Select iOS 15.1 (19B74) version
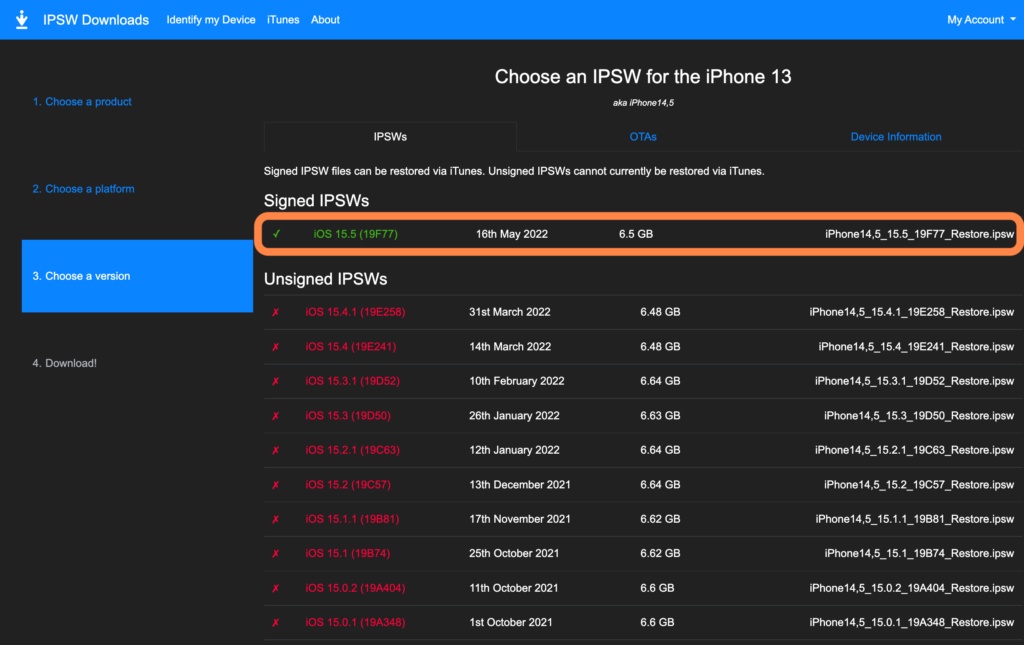1024x645 pixels. pos(347,554)
